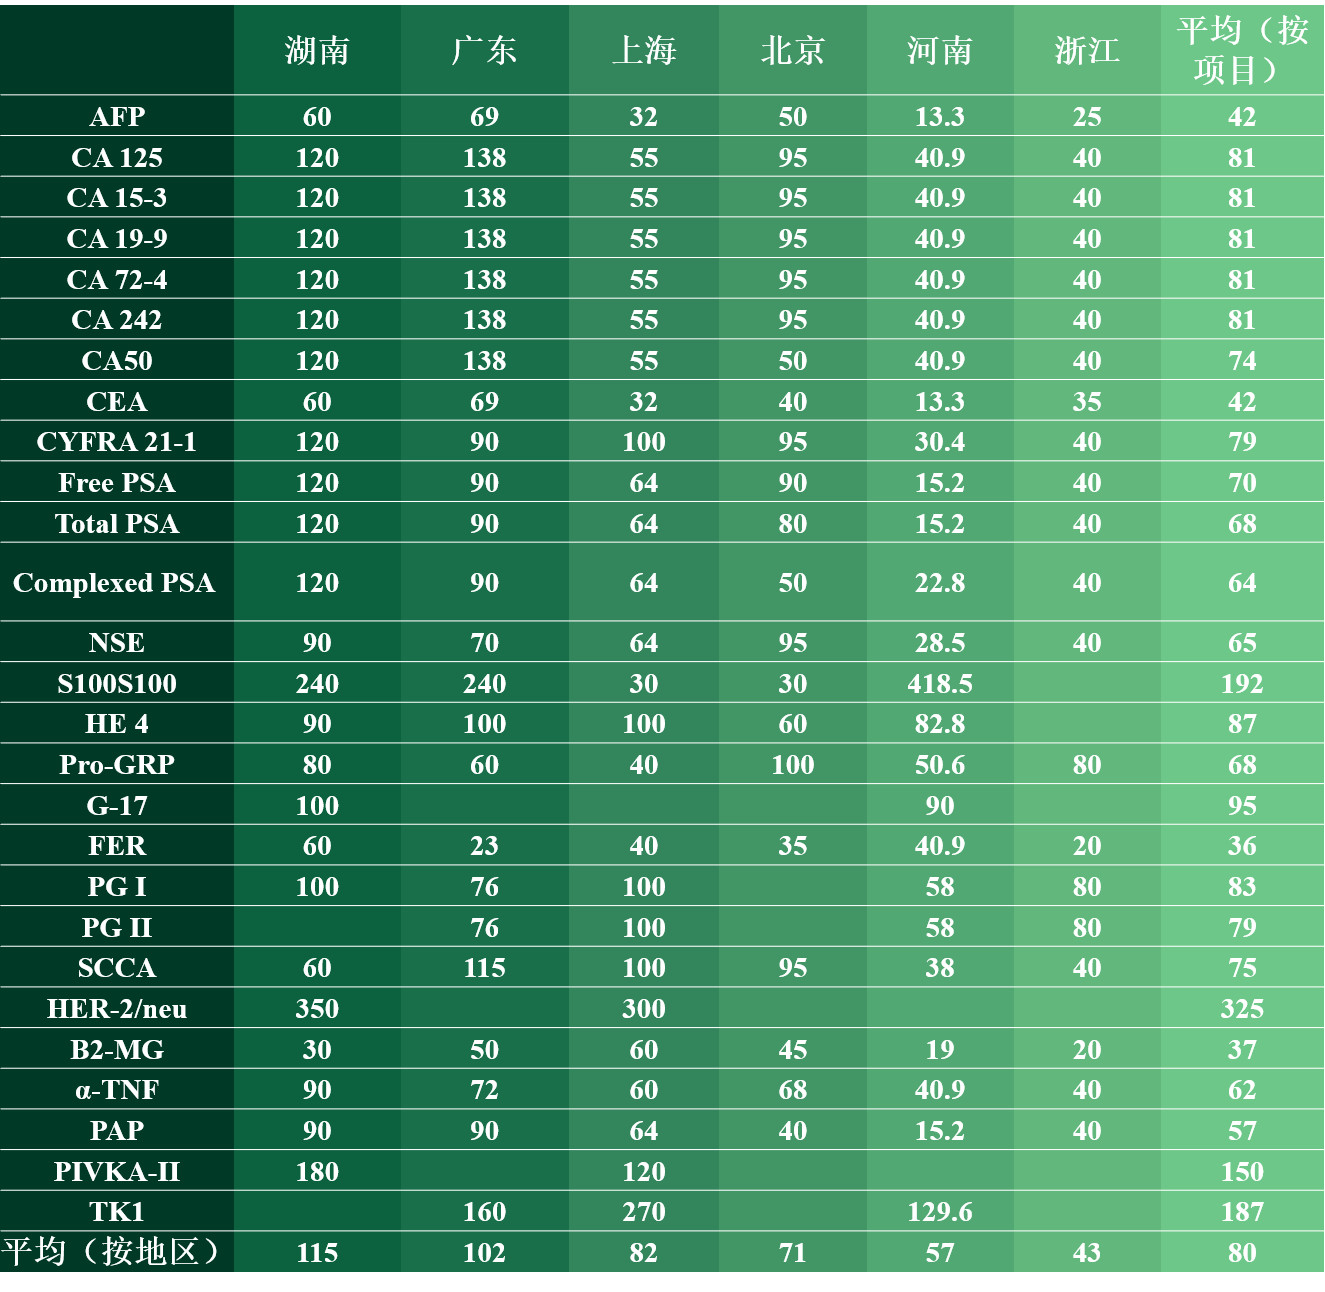Select the 325 average in HER-2/neu row

click(1242, 1009)
